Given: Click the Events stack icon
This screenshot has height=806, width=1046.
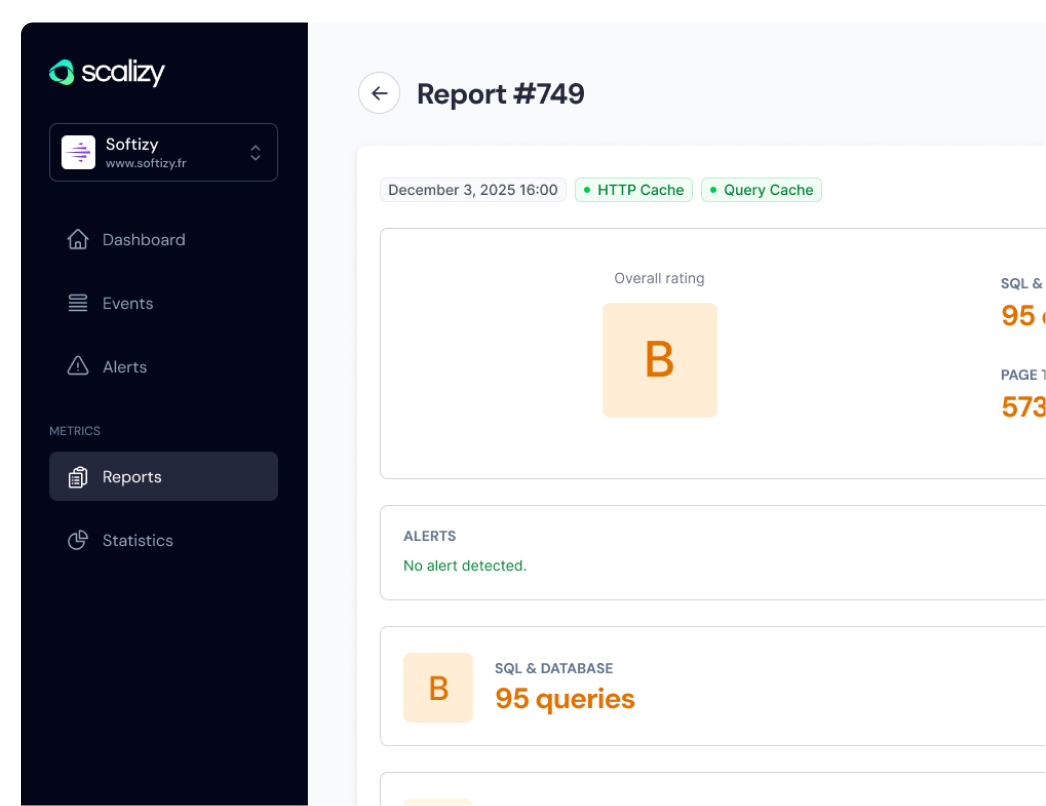Looking at the screenshot, I should [x=78, y=303].
